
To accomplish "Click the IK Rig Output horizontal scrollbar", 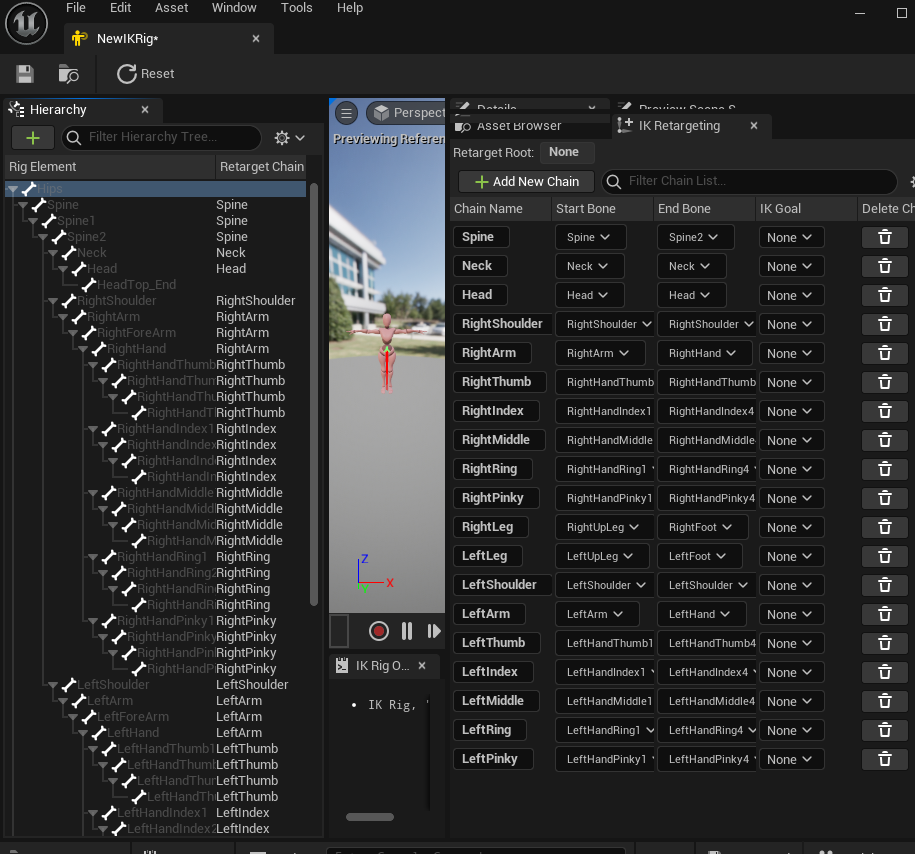I will click(x=370, y=817).
